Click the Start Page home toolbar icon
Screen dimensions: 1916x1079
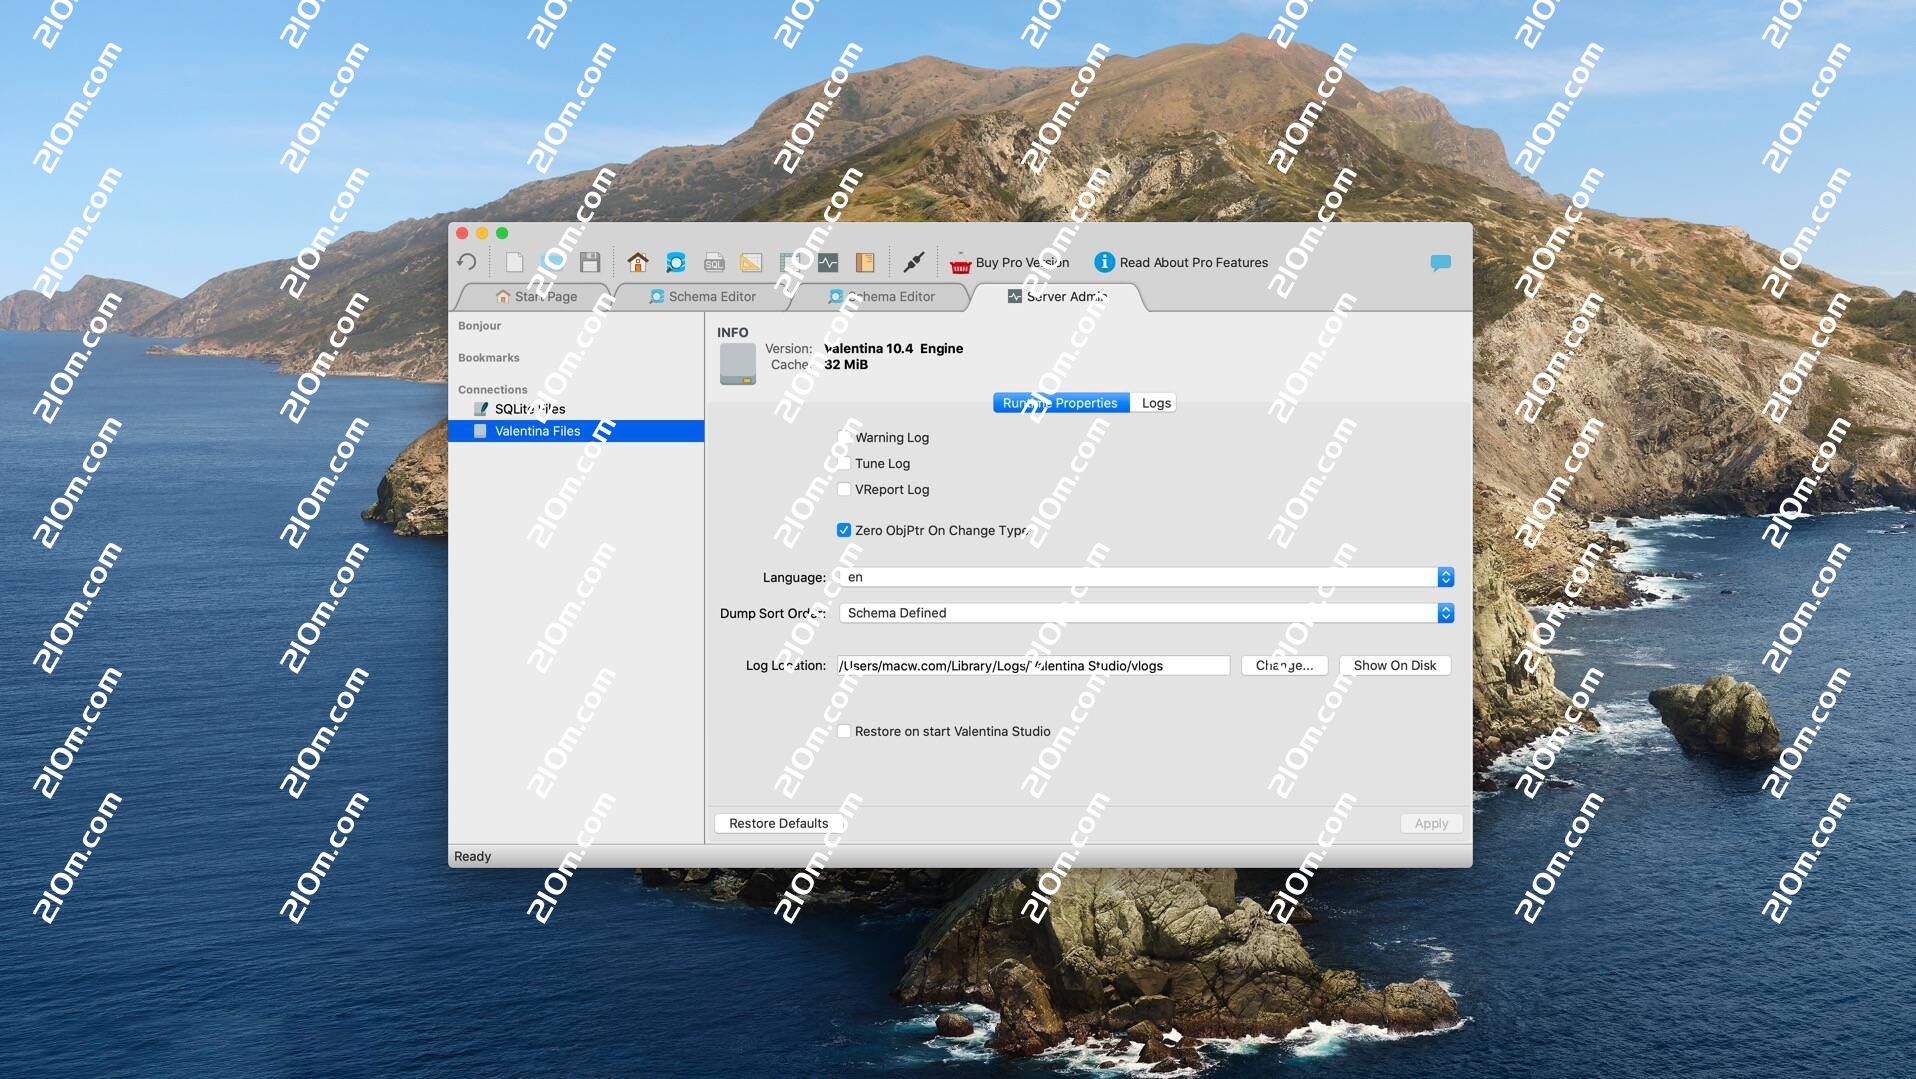pyautogui.click(x=637, y=262)
